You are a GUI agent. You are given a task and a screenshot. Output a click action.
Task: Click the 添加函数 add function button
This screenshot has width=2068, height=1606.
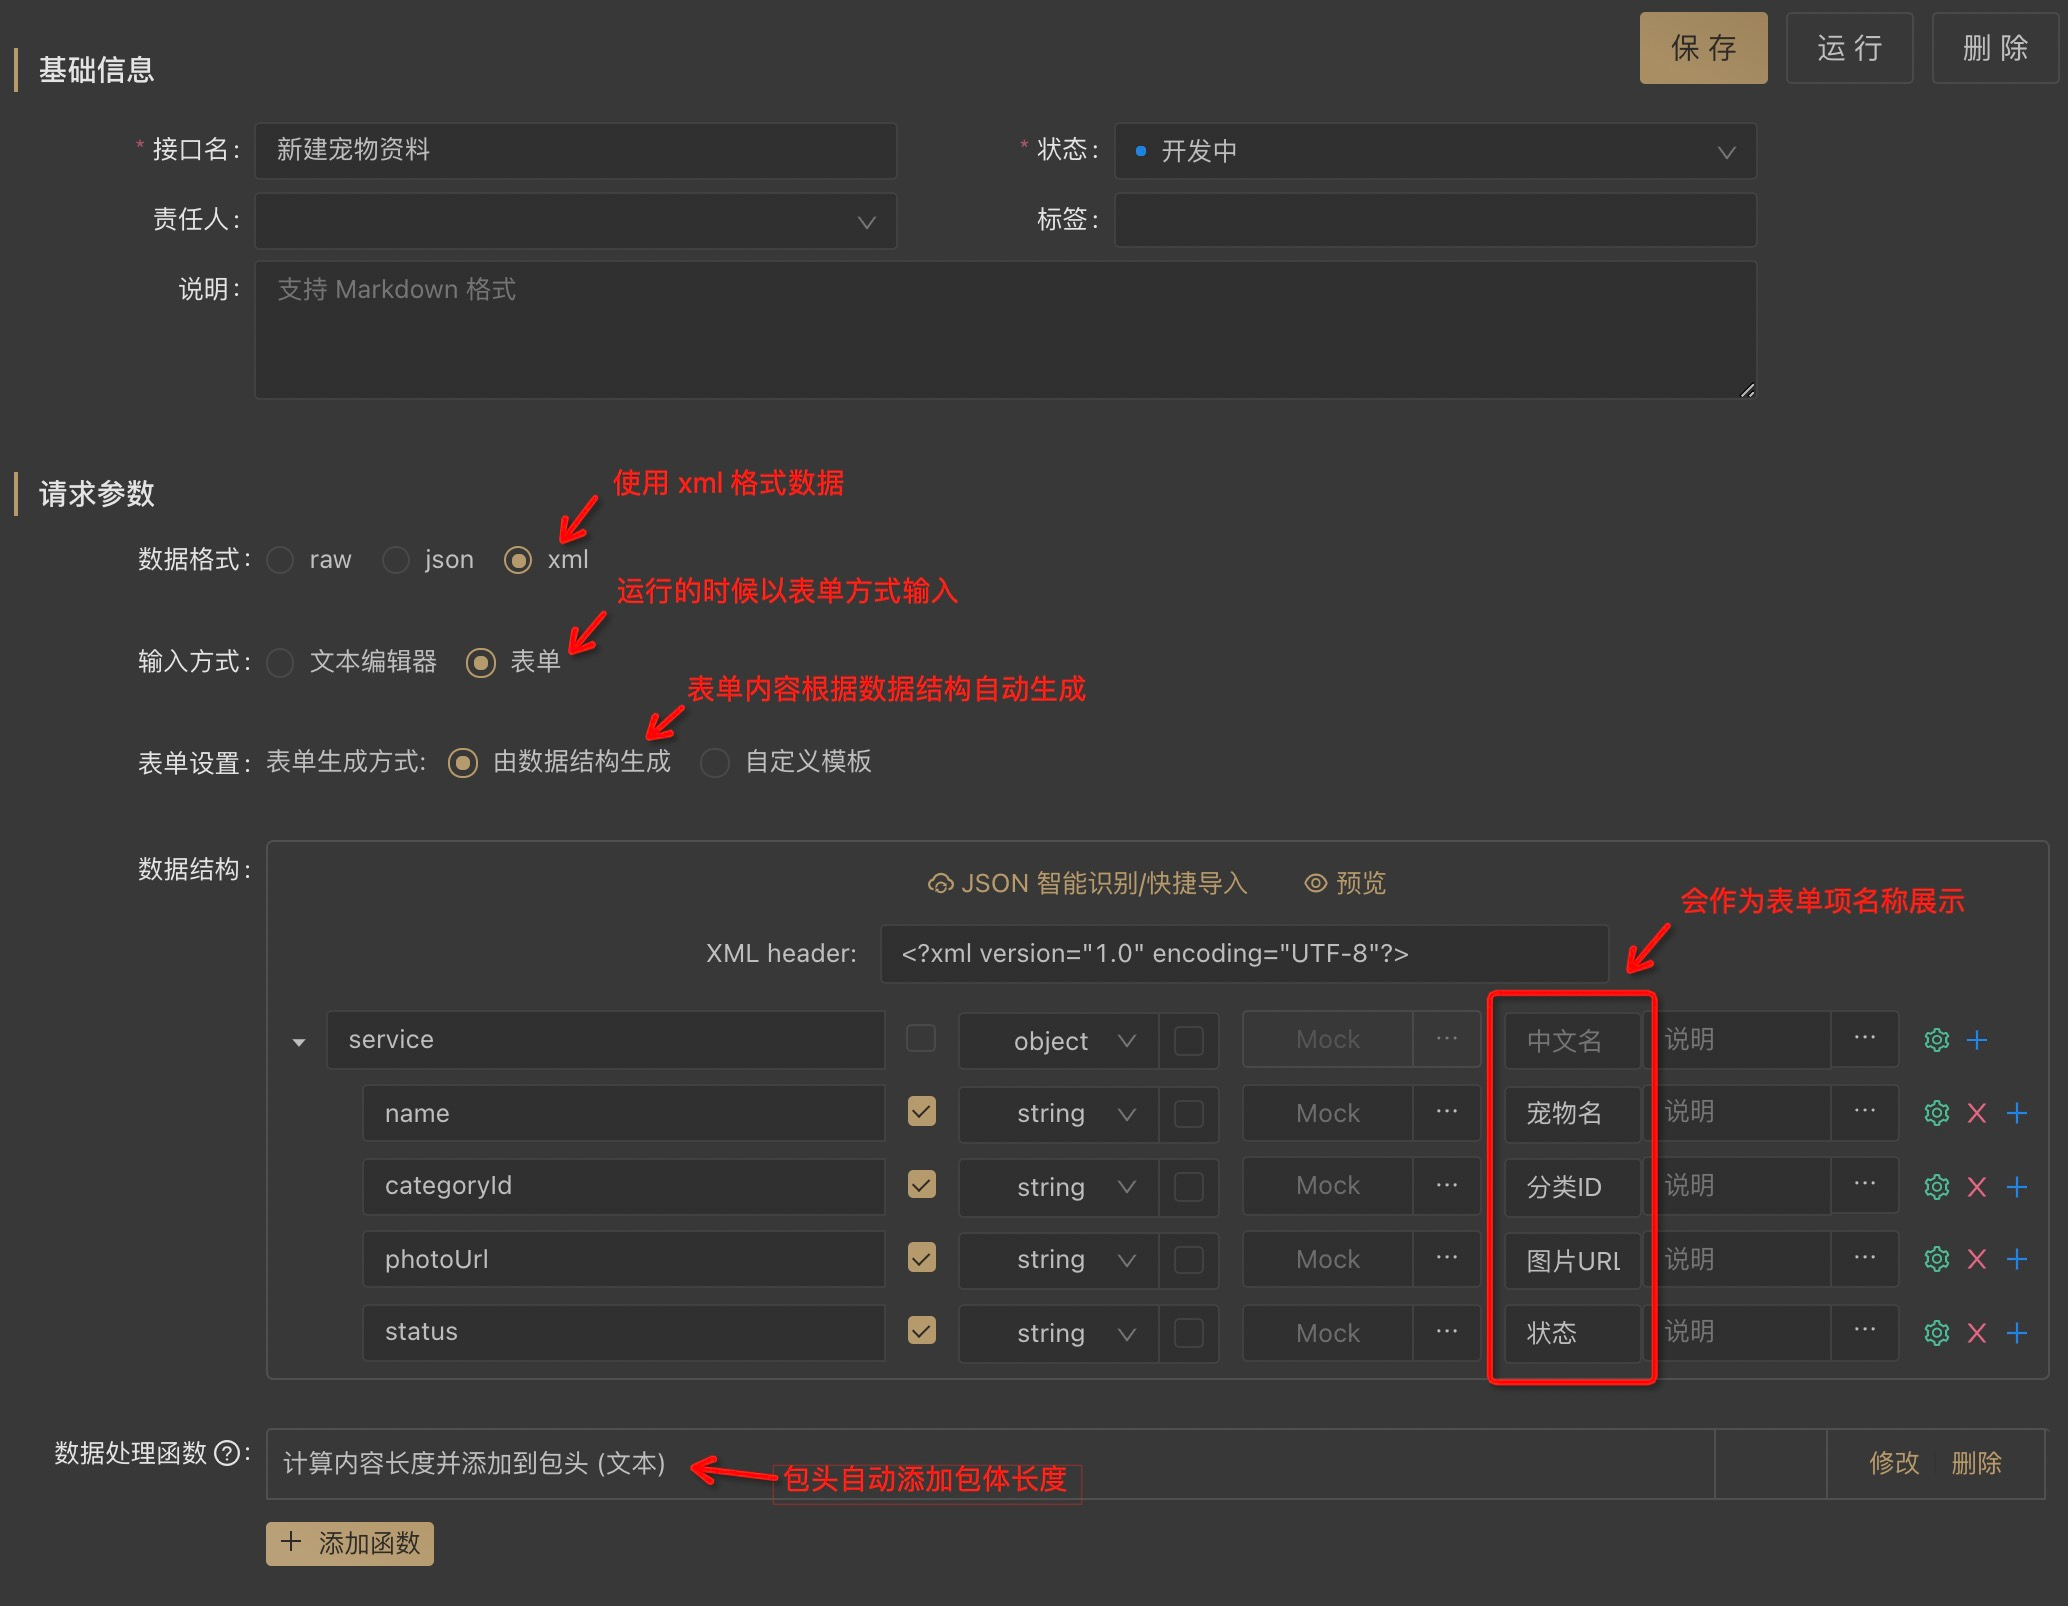pyautogui.click(x=350, y=1543)
